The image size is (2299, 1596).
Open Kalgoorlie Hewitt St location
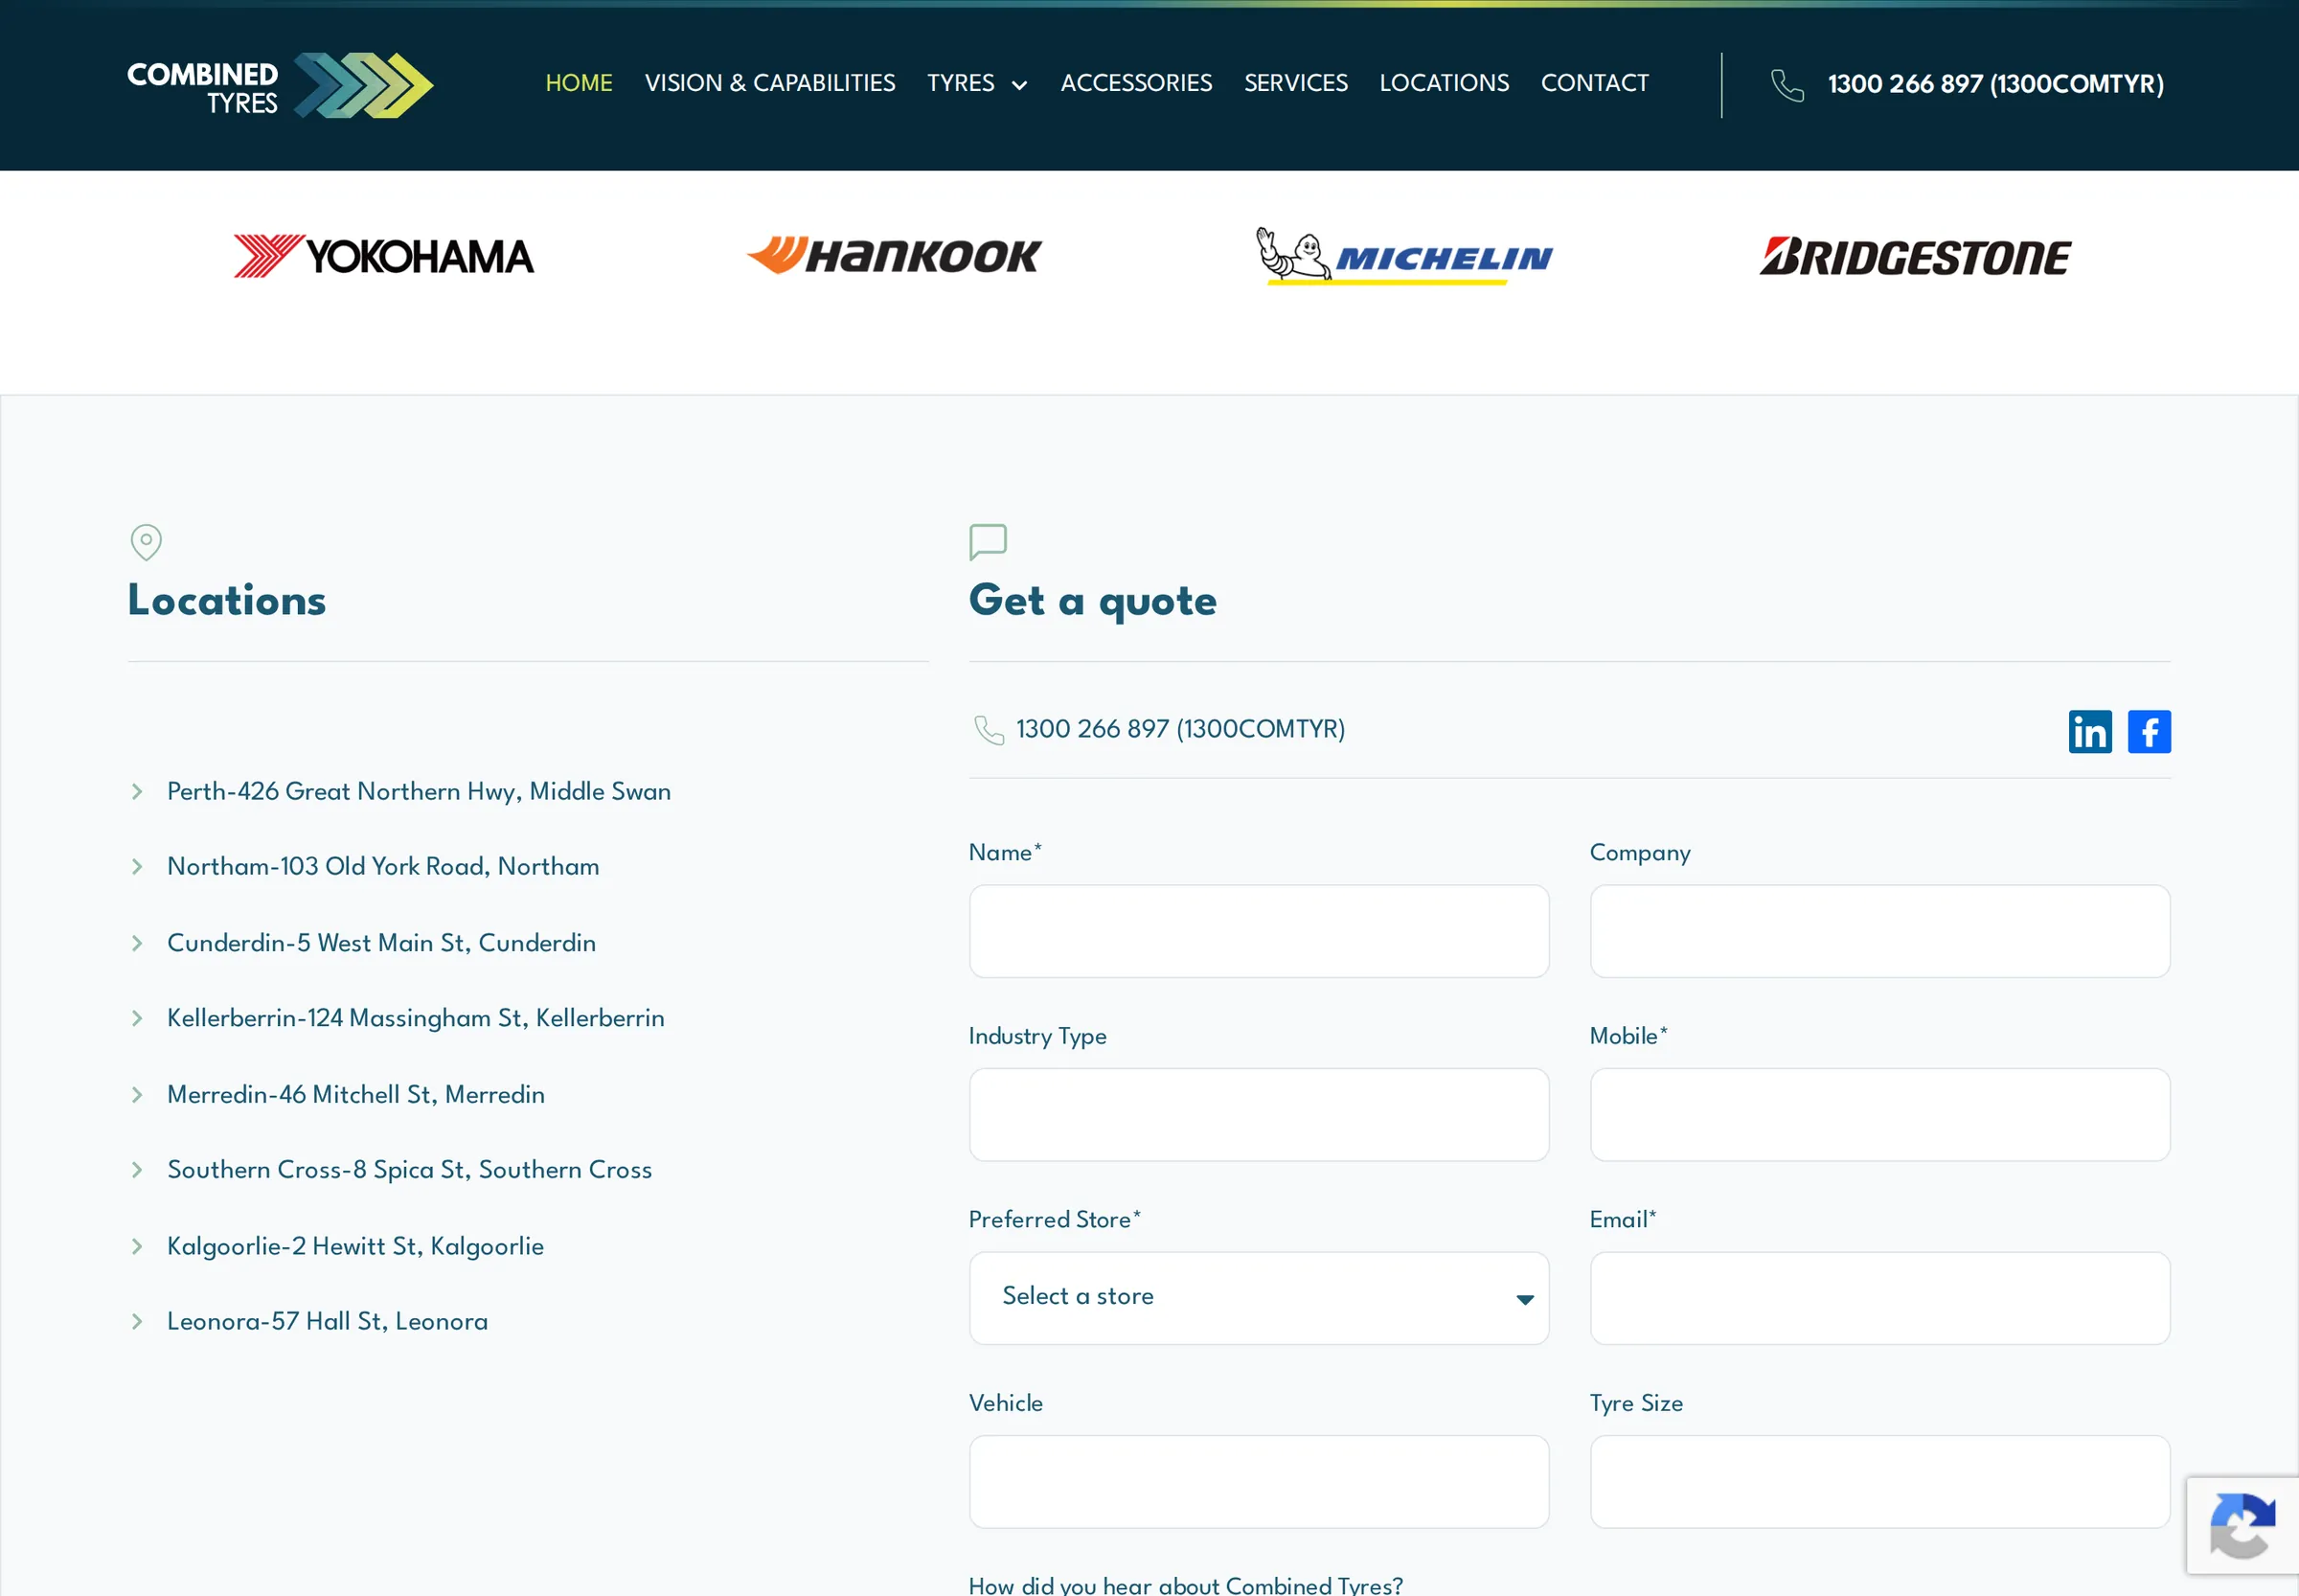[x=355, y=1246]
